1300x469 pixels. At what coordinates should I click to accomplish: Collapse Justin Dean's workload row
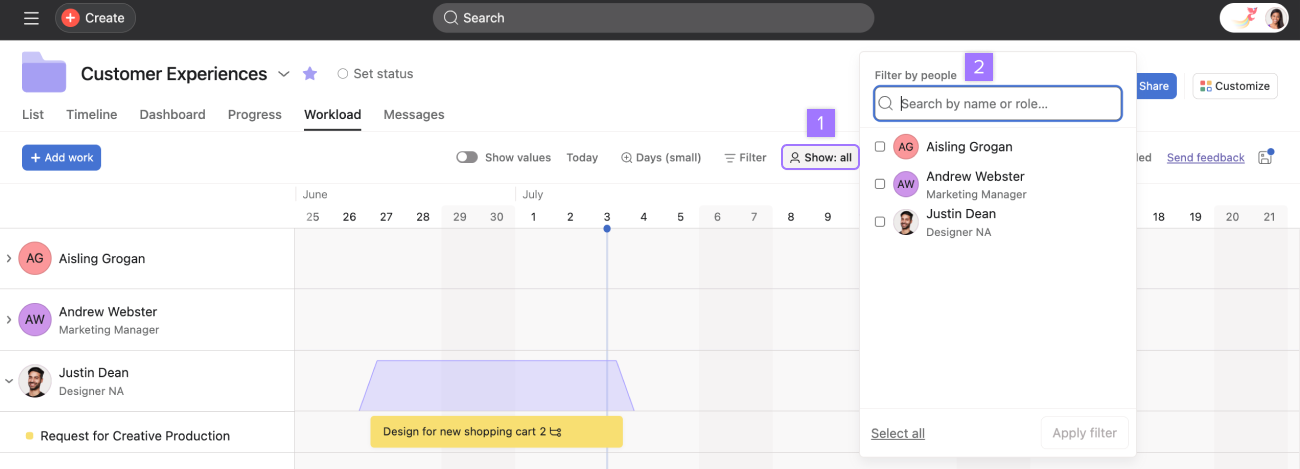pos(9,381)
